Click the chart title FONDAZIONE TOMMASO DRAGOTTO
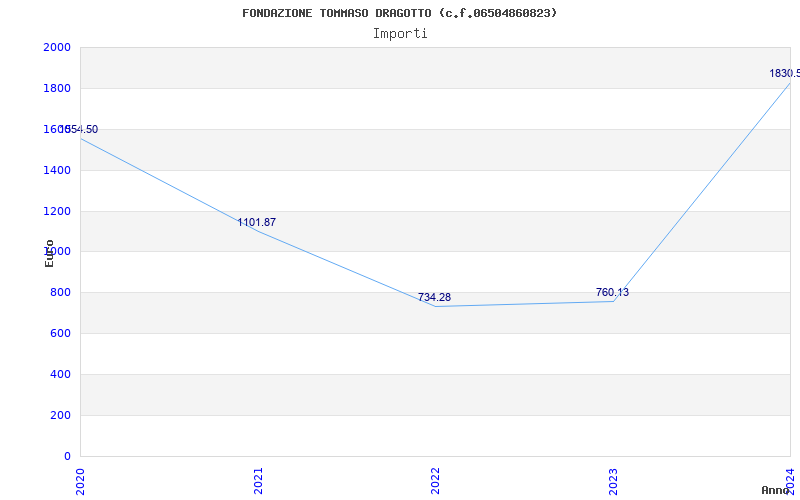800x500 pixels. (x=399, y=13)
